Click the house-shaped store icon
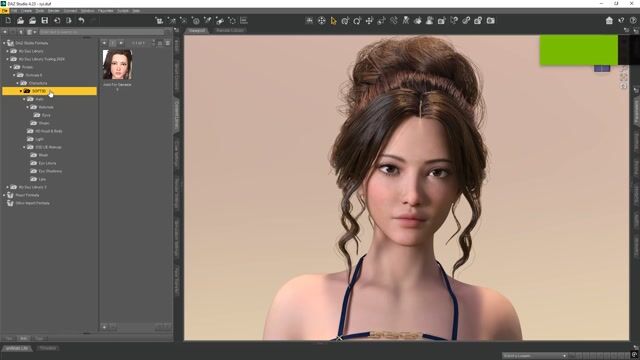Image resolution: width=640 pixels, height=360 pixels. click(x=609, y=20)
